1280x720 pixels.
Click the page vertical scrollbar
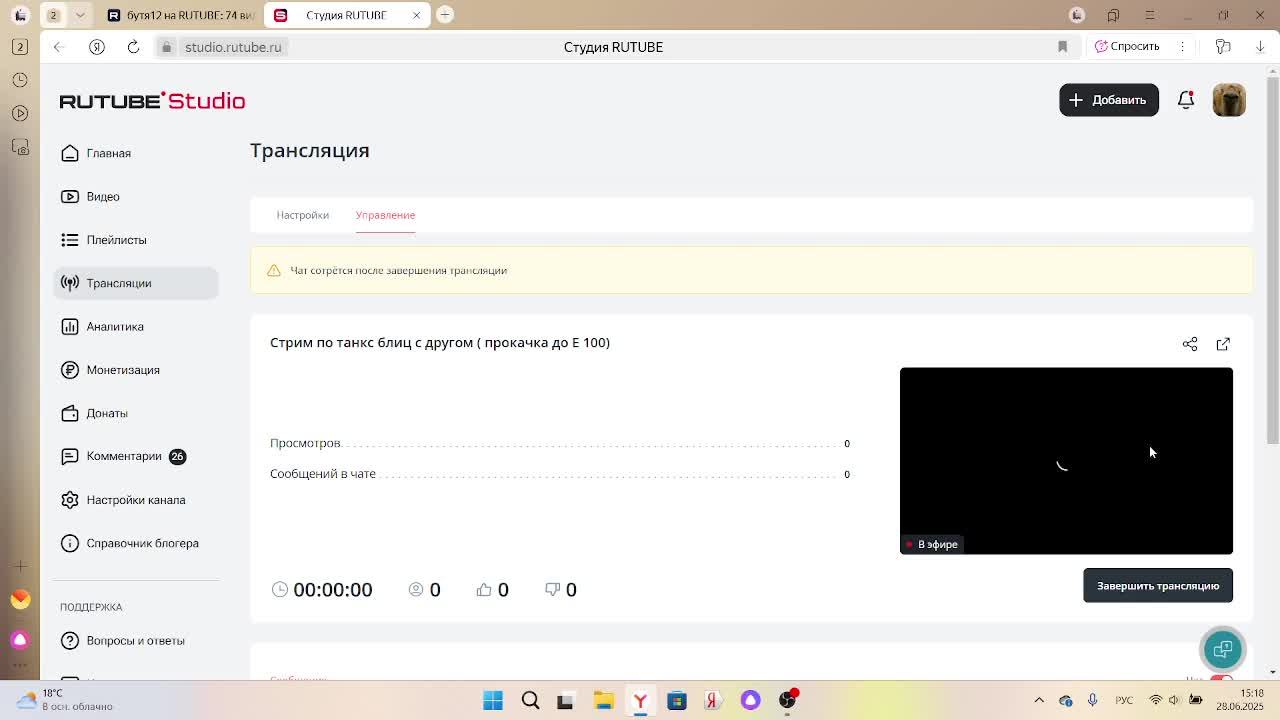[1273, 260]
